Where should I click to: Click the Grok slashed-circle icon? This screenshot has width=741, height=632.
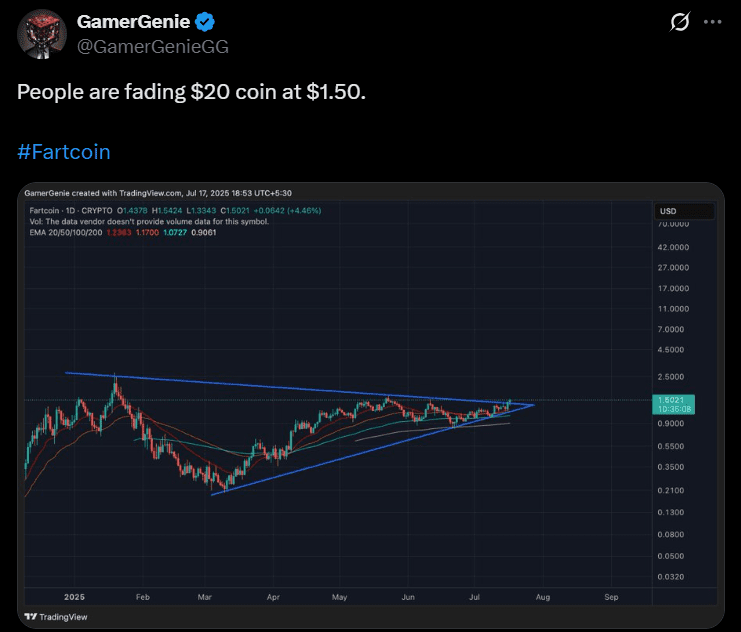(x=680, y=22)
